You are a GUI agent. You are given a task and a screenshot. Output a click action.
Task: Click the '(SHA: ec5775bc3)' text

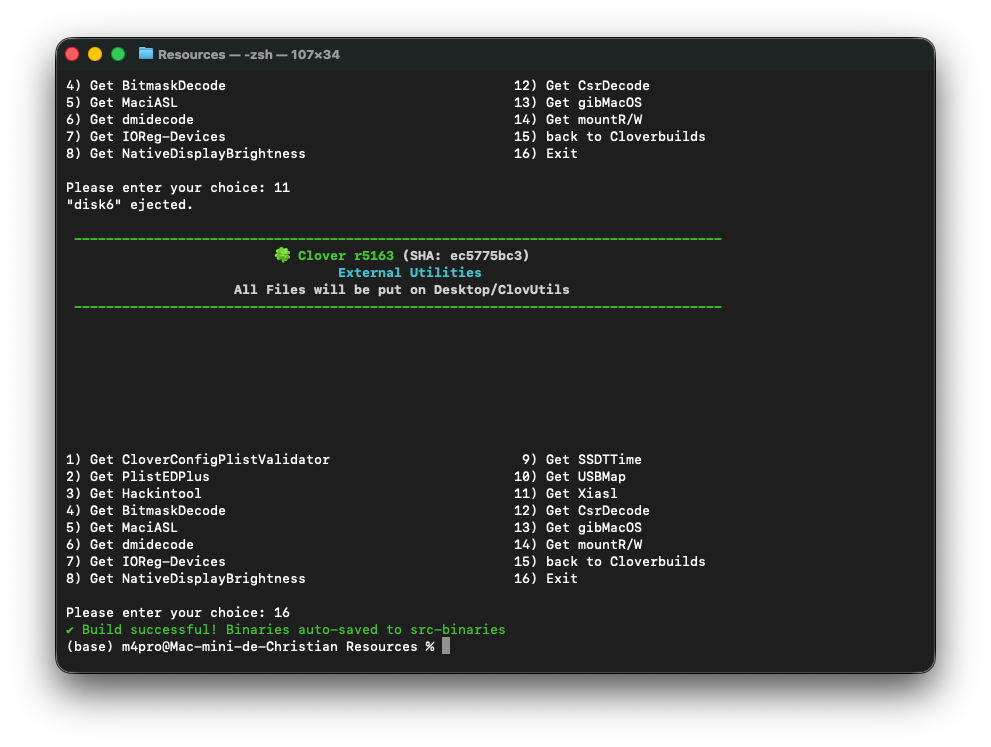[x=466, y=255]
